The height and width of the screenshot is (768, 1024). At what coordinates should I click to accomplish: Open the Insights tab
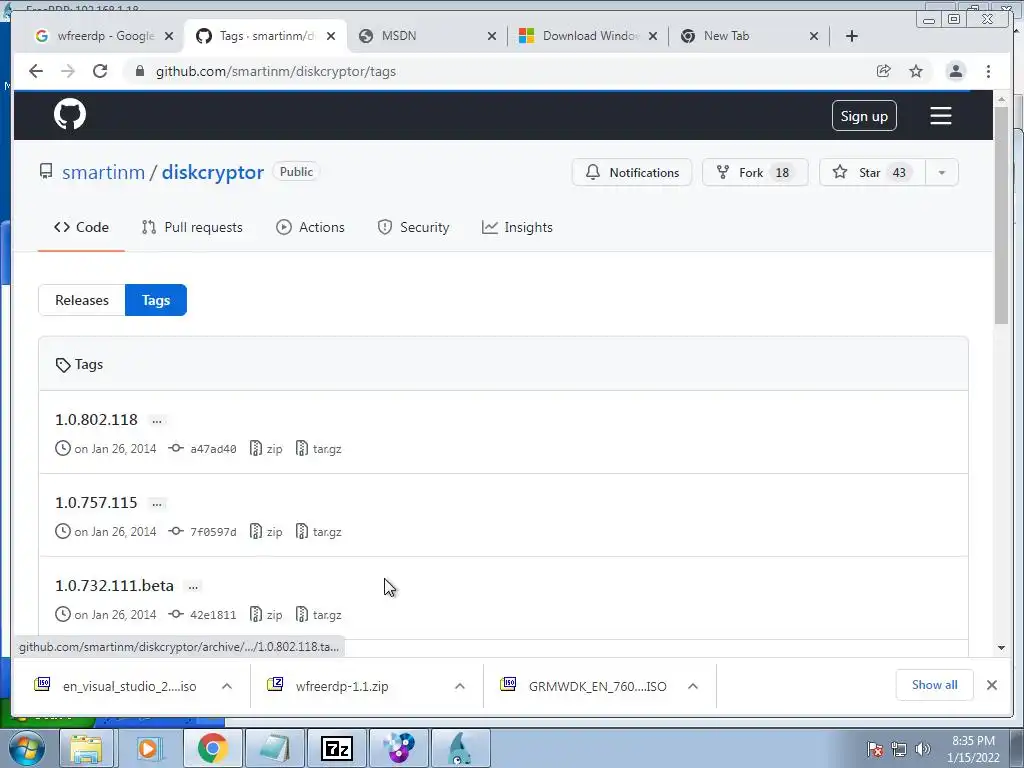(x=517, y=227)
